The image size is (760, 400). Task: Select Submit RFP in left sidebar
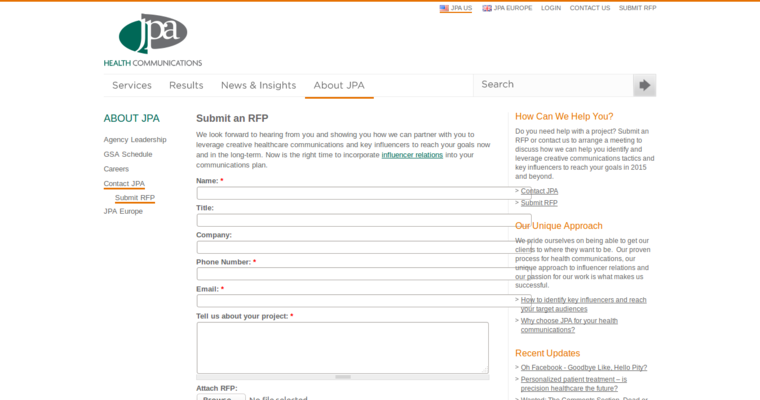[135, 197]
